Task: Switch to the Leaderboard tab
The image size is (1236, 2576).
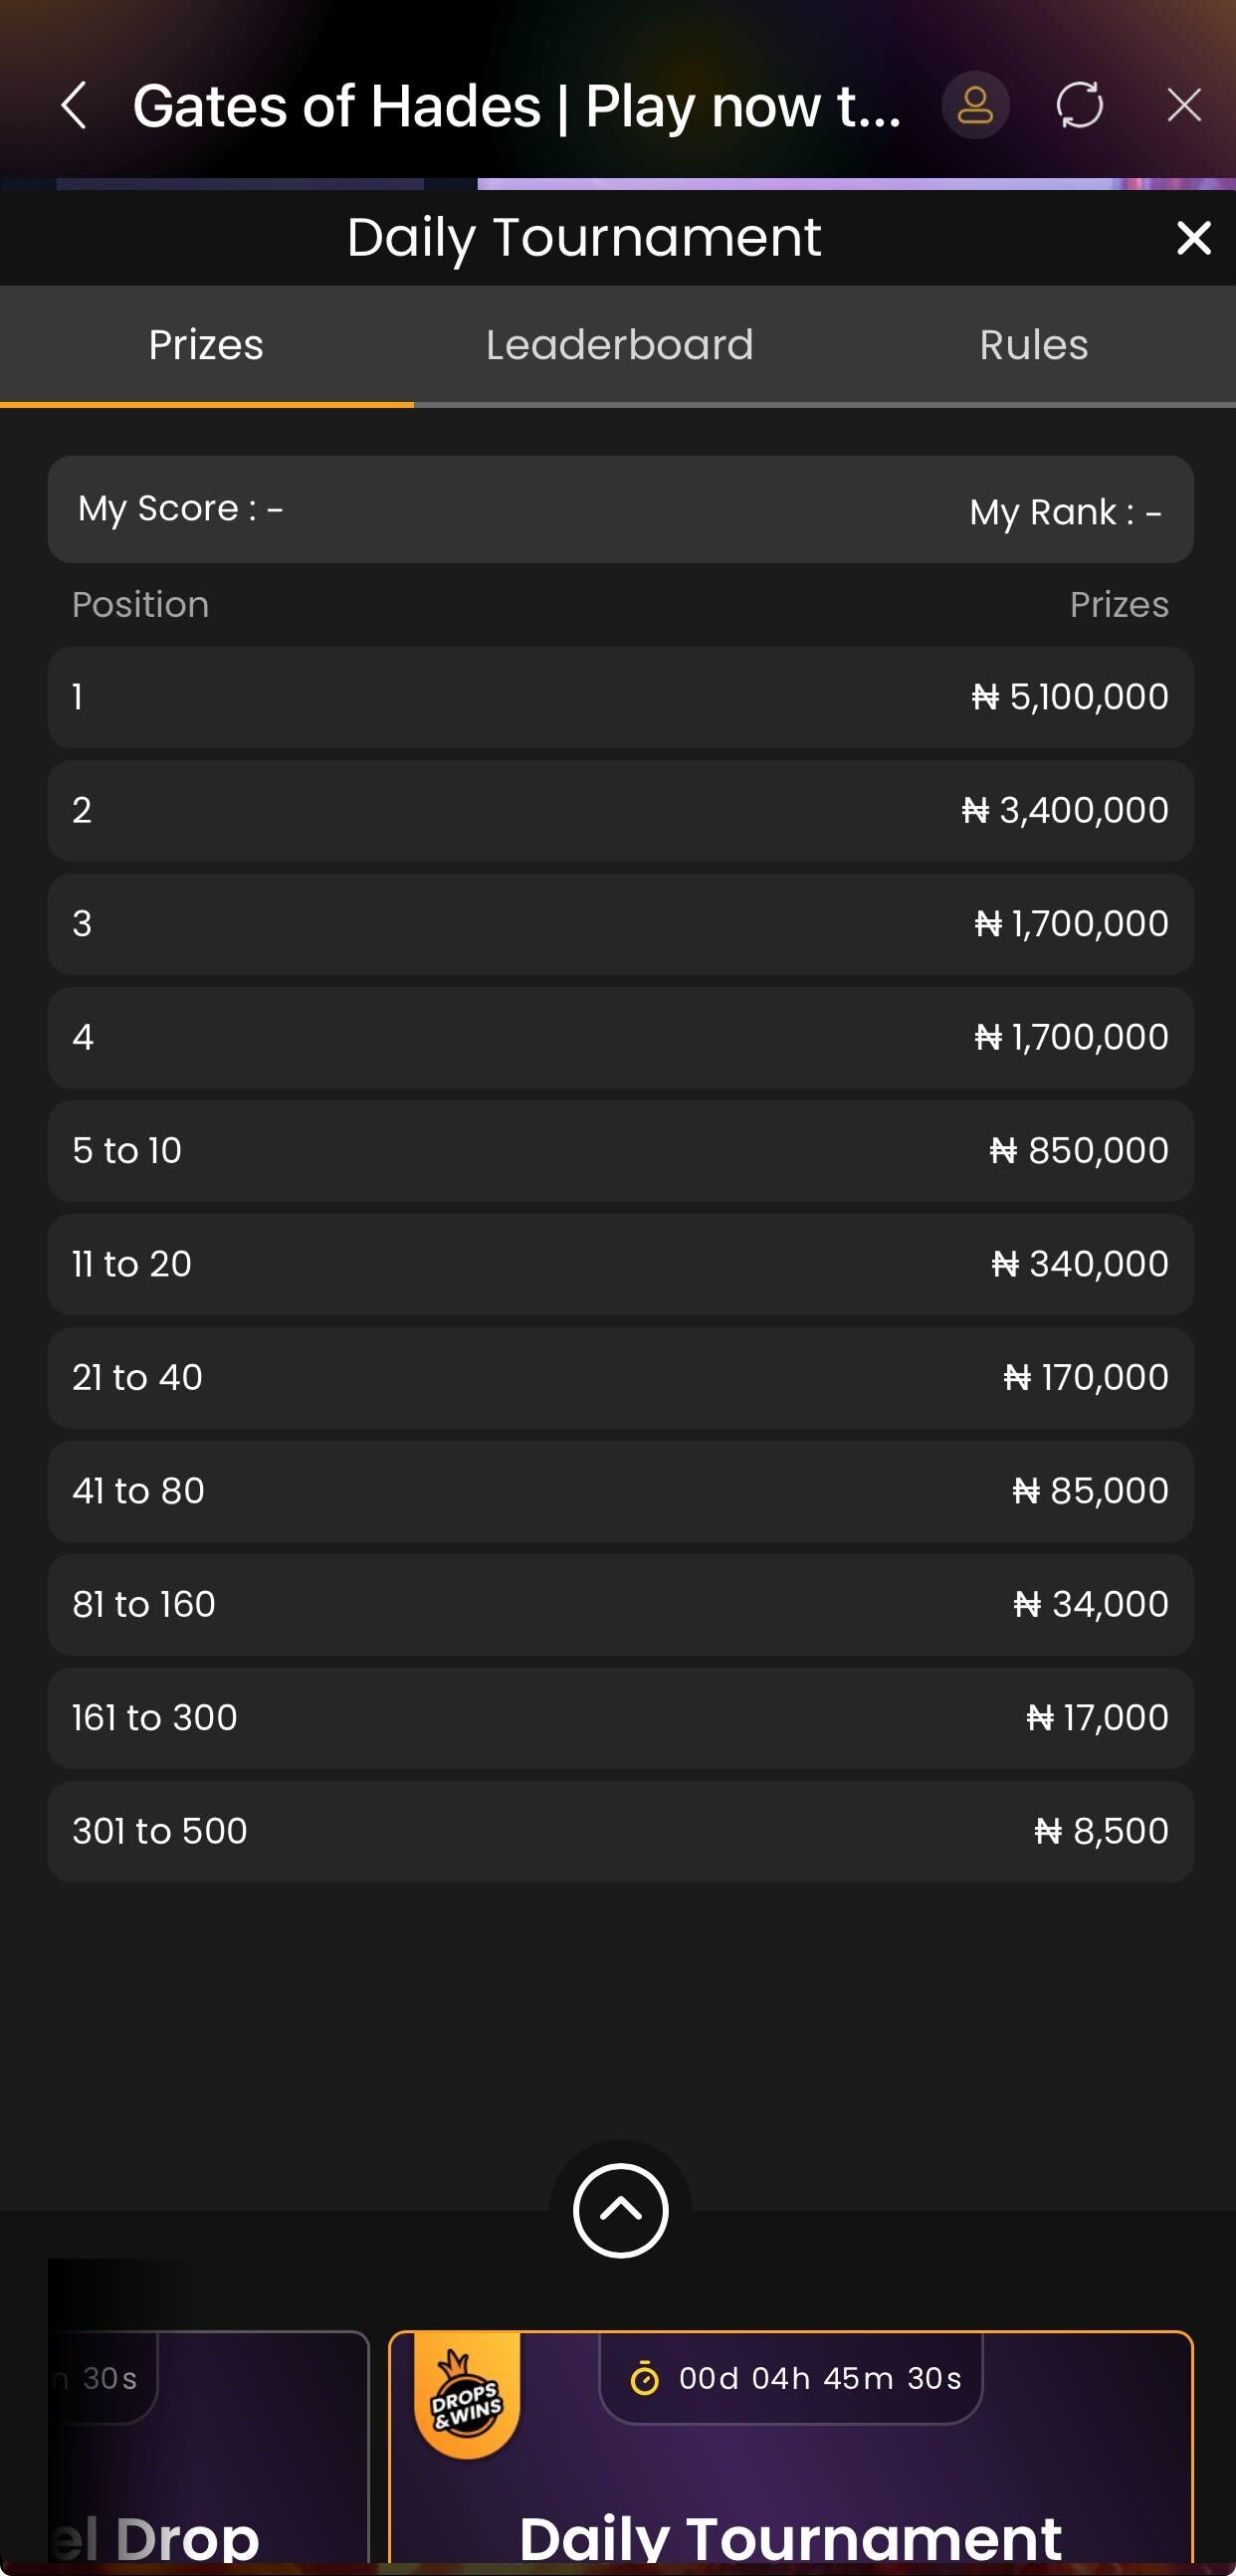Action: [619, 345]
